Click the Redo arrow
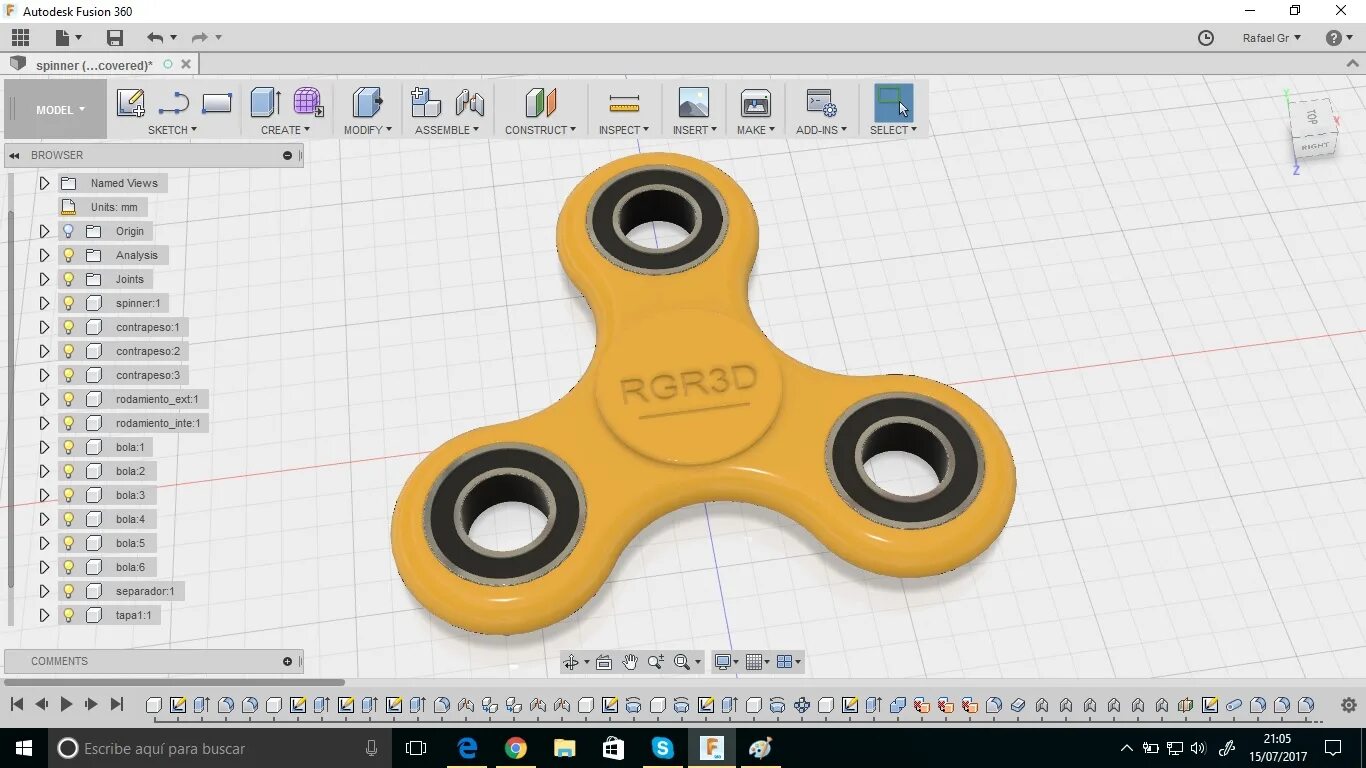Image resolution: width=1366 pixels, height=768 pixels. (x=200, y=38)
